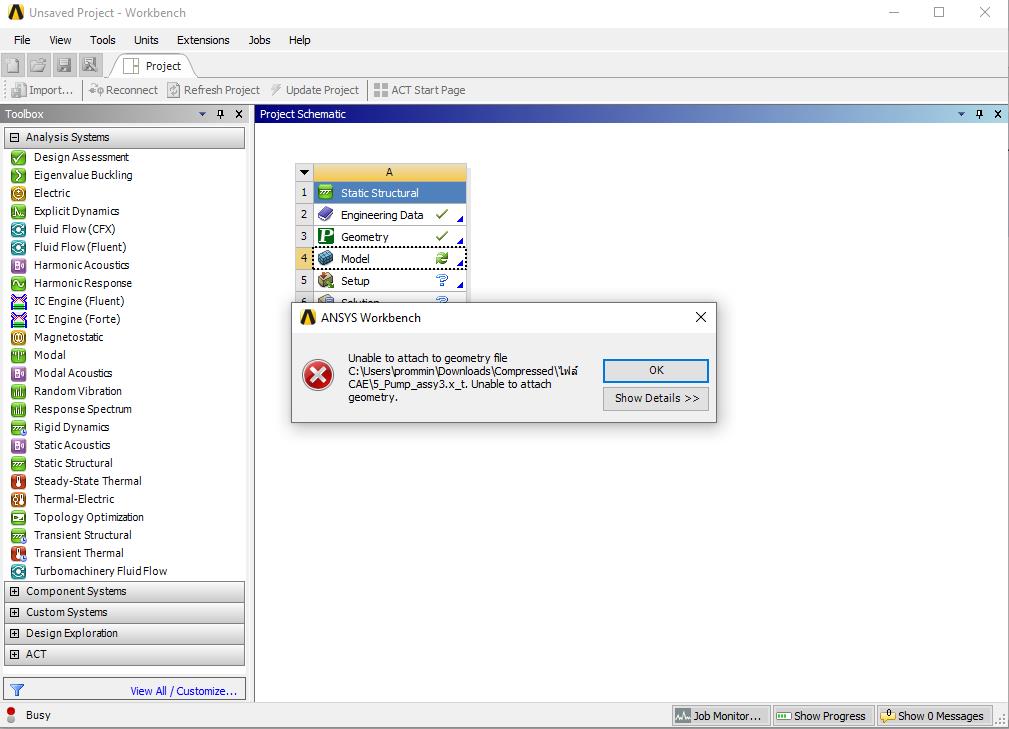Click the Design Assessment icon in Toolbox
Screen dimensions: 1009x729
click(19, 157)
